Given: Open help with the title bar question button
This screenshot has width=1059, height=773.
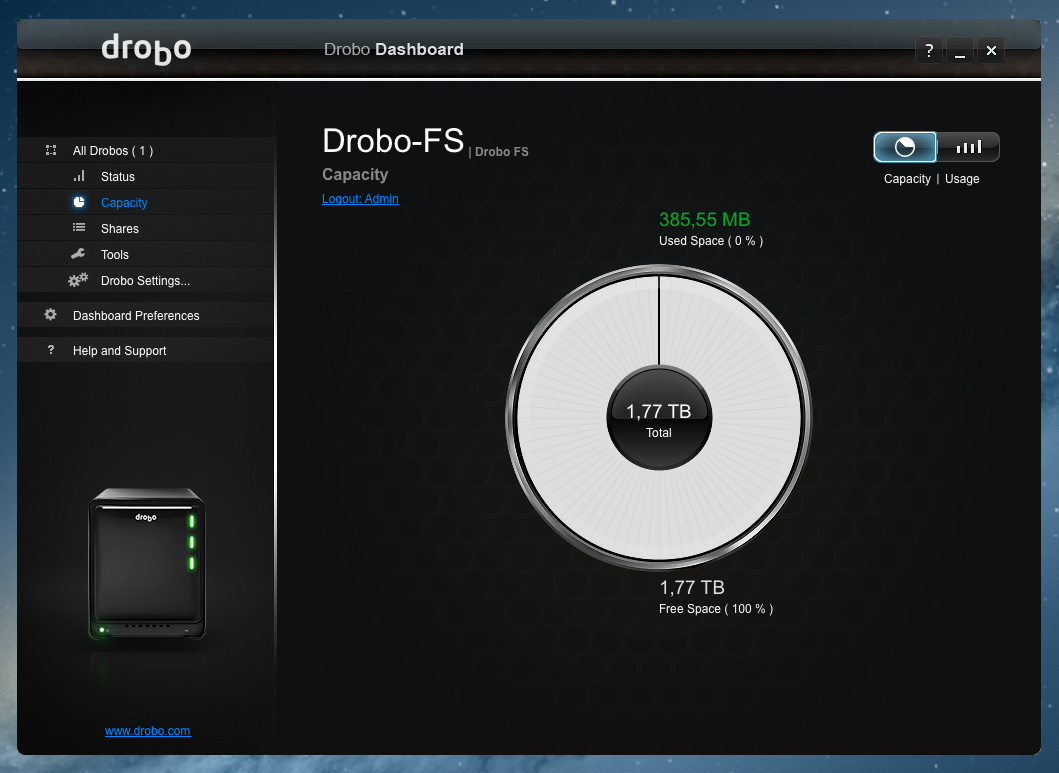Looking at the screenshot, I should pos(929,50).
